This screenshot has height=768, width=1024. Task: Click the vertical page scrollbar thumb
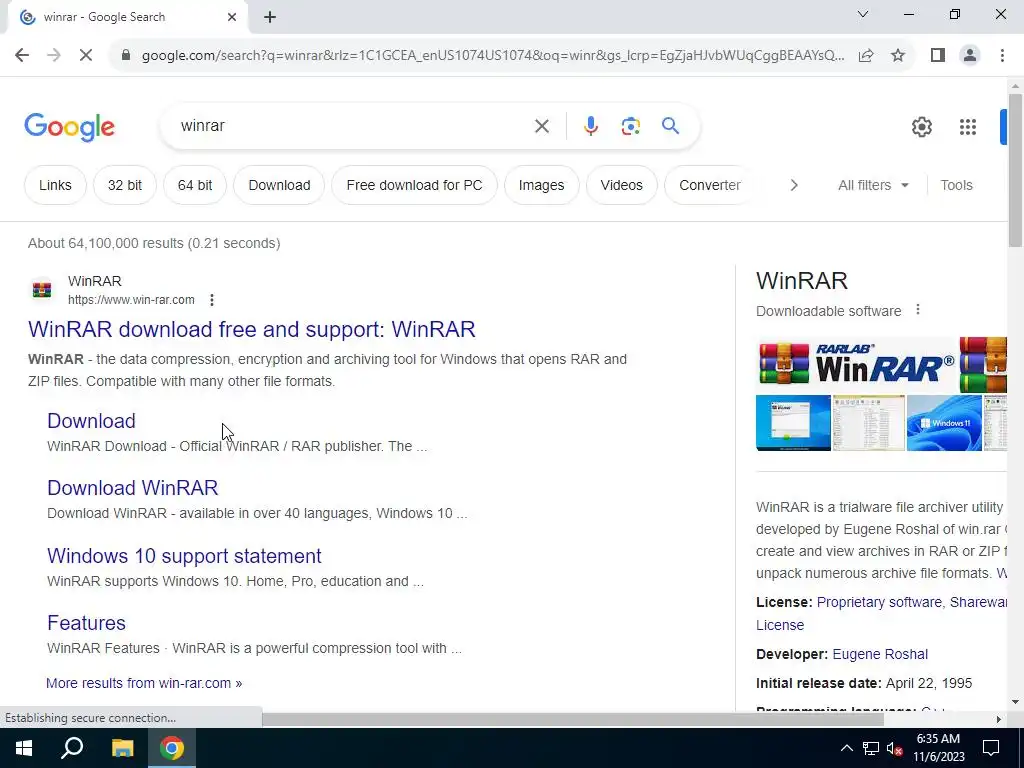click(x=1015, y=170)
